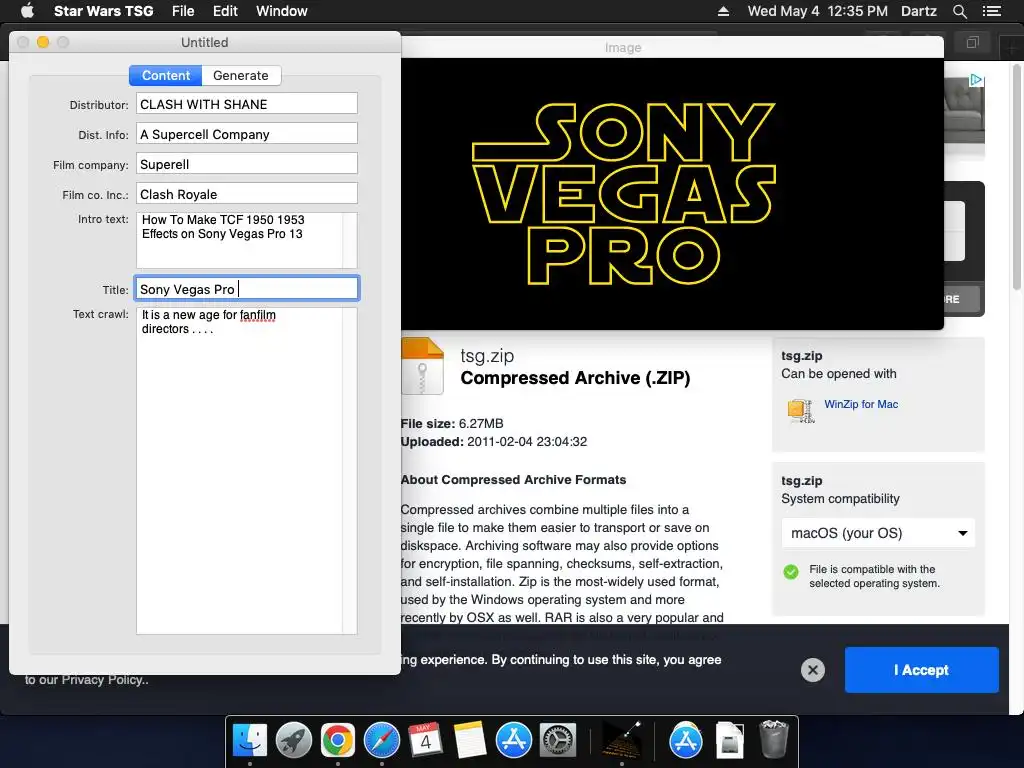Click the File size 6.27MB text
Screen dimensions: 1024x768
(x=452, y=423)
